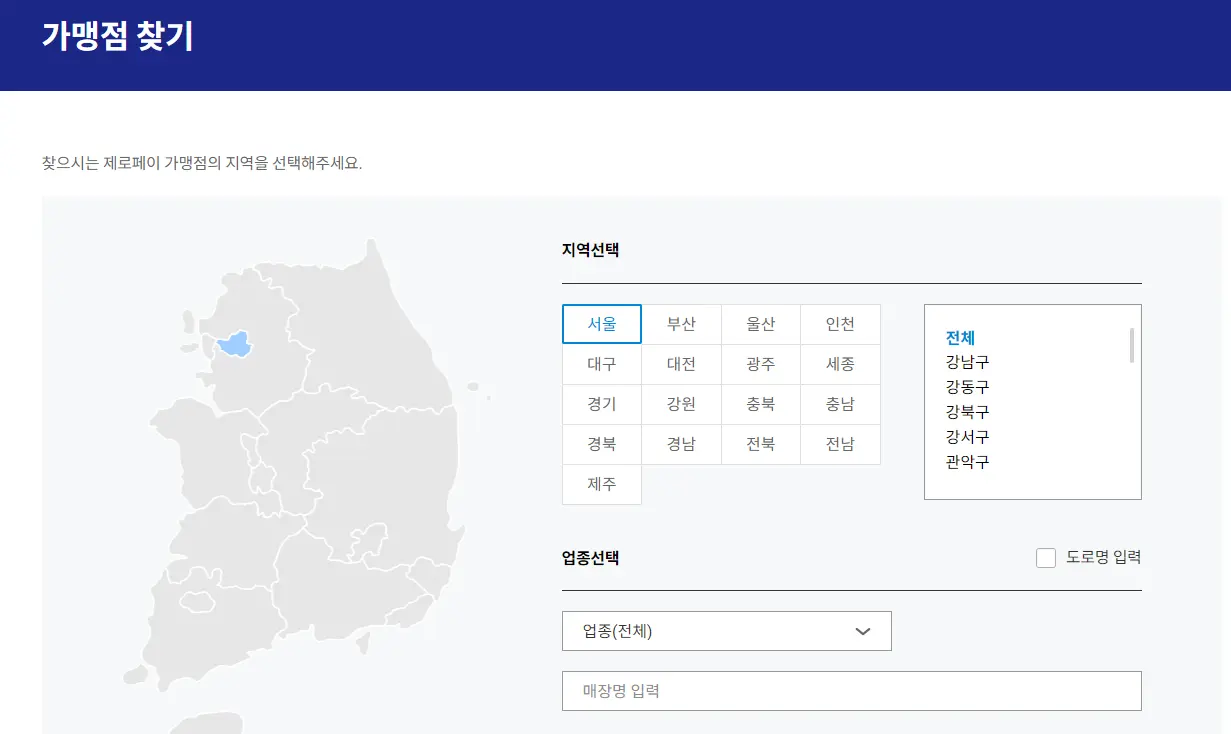
Task: Choose the 전남 region
Action: tap(841, 444)
